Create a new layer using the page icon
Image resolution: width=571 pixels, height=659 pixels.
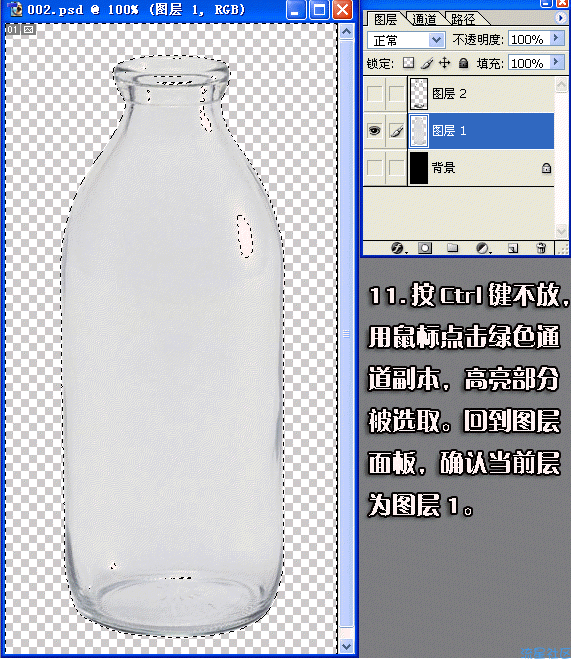click(513, 248)
